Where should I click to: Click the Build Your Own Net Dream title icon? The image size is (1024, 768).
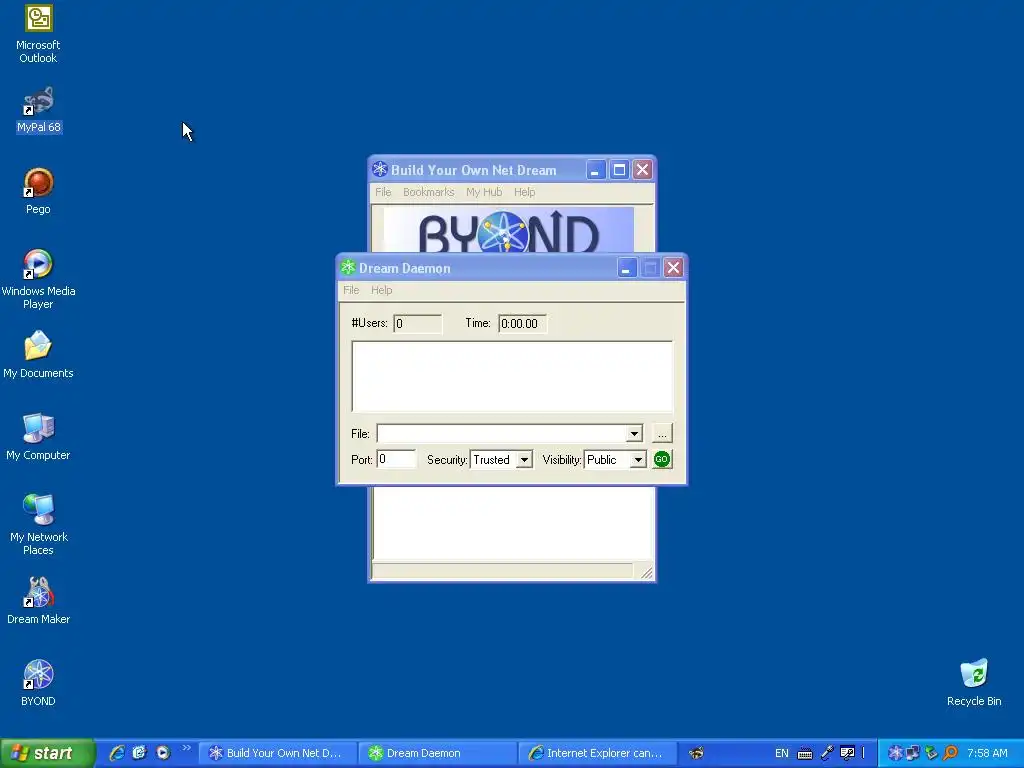click(x=380, y=170)
